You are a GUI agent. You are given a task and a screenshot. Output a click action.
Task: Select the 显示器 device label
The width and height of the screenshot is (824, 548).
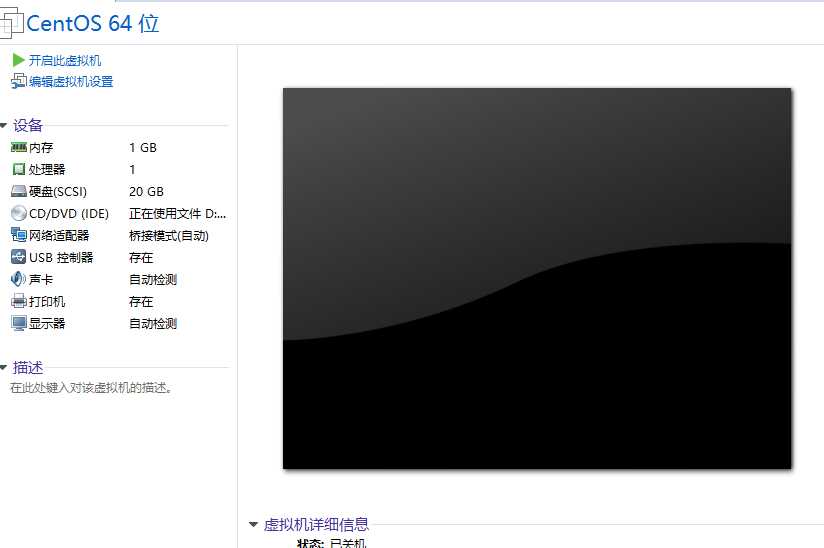[47, 323]
